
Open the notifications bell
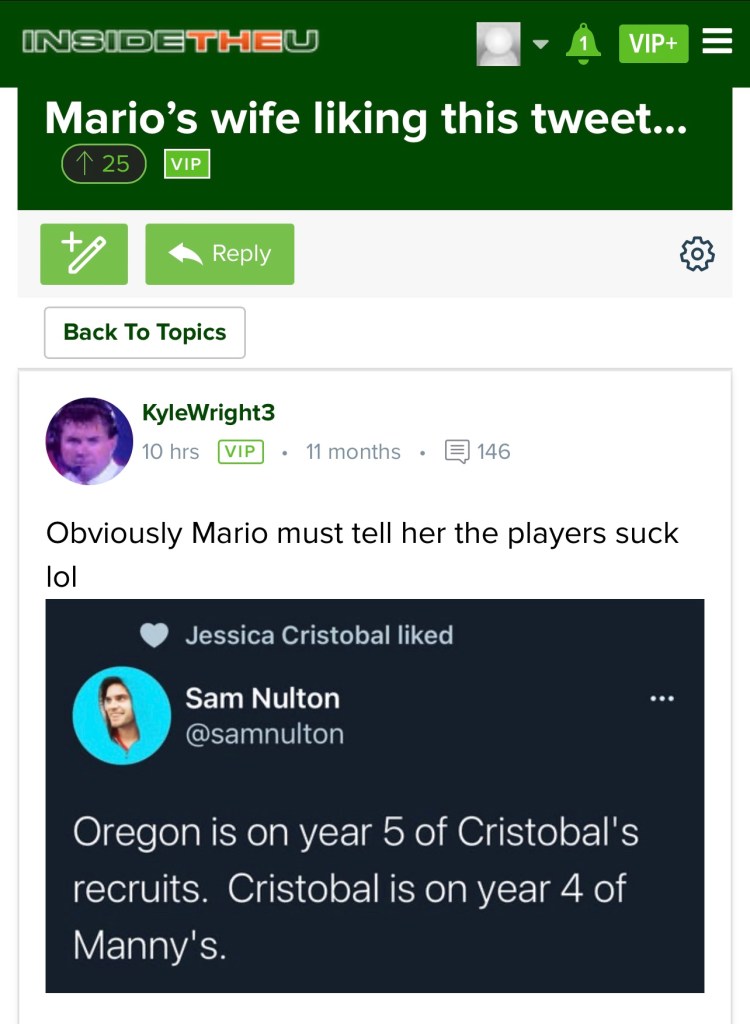click(x=583, y=42)
